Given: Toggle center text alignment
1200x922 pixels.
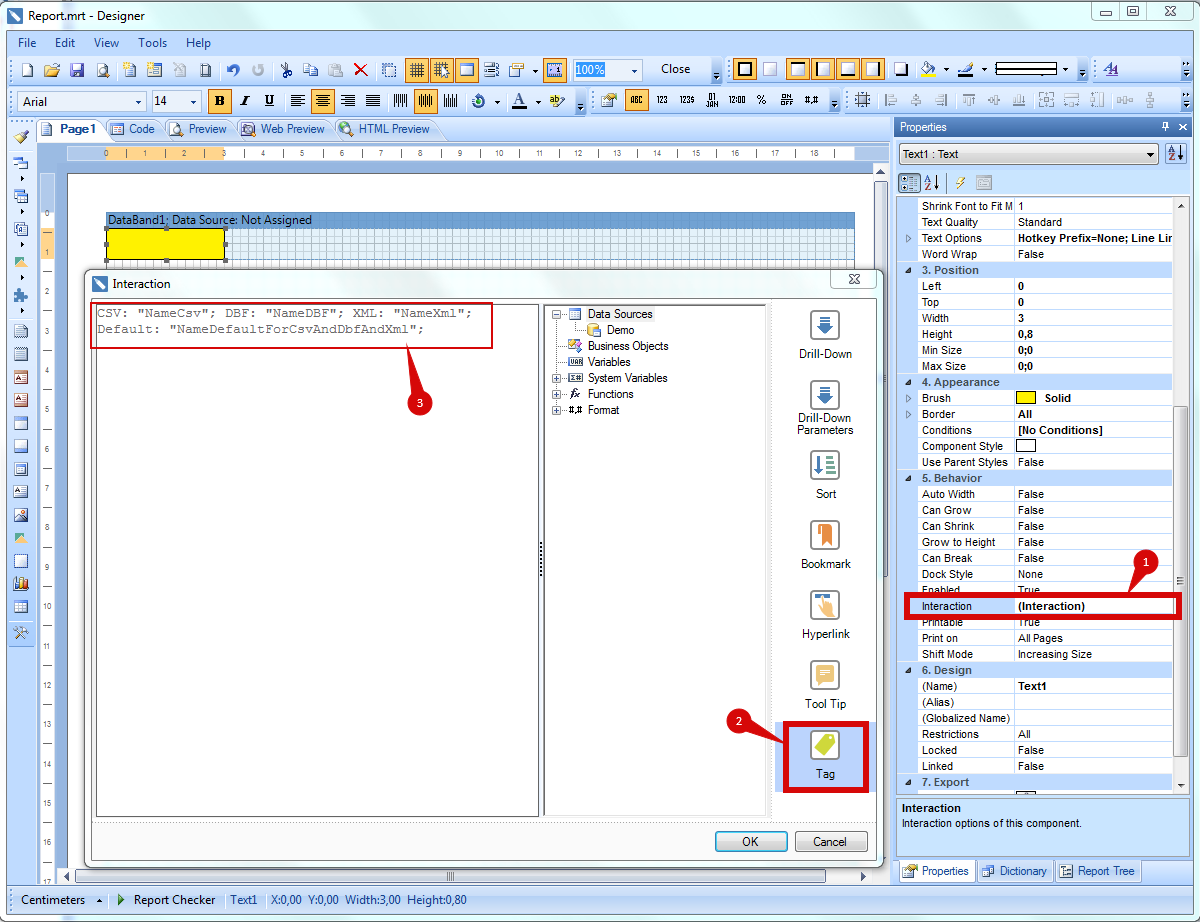Looking at the screenshot, I should pyautogui.click(x=323, y=101).
